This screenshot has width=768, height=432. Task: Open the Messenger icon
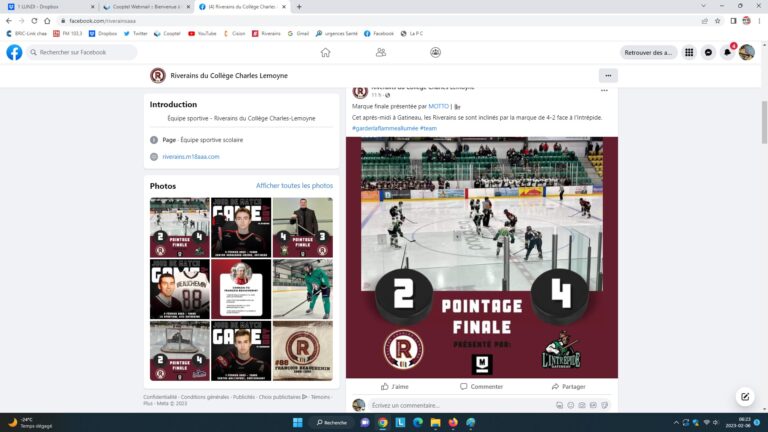pos(709,52)
